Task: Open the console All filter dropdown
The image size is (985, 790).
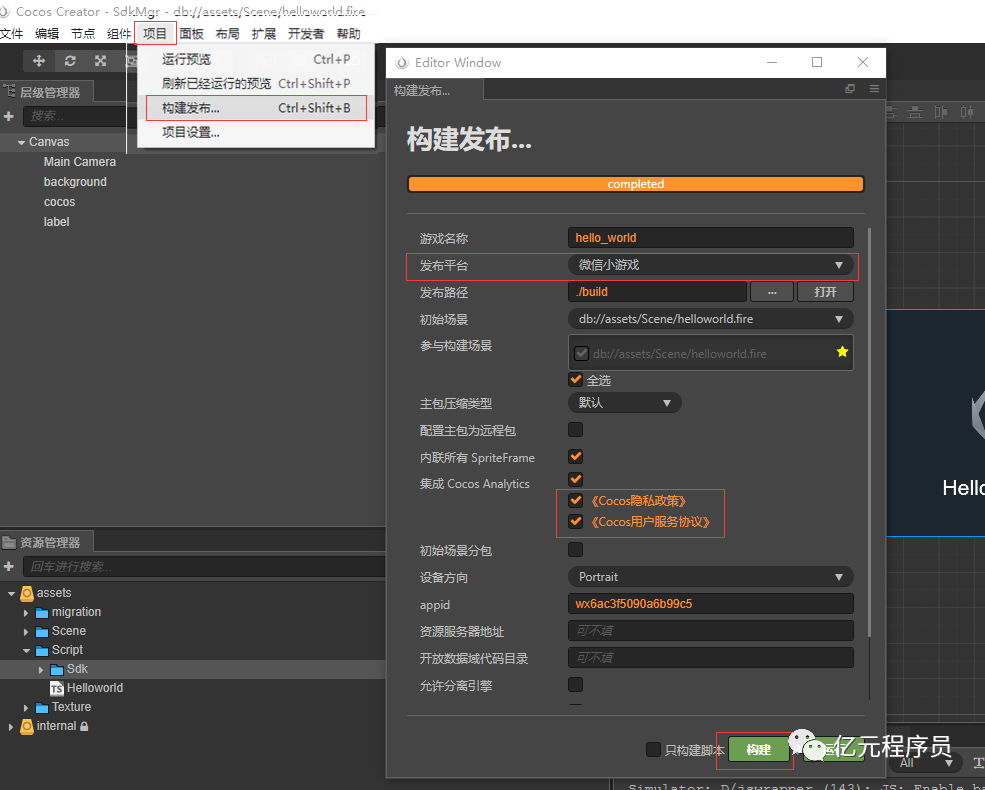Action: (x=925, y=762)
